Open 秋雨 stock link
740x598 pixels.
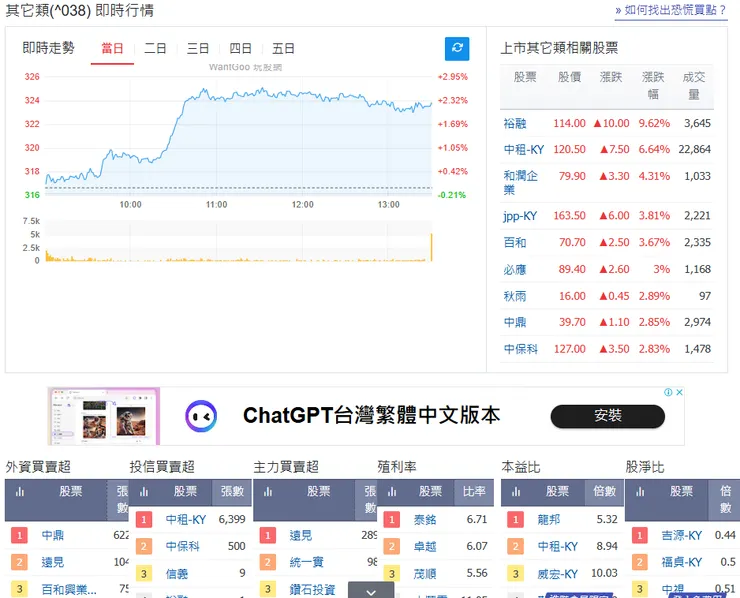pos(515,296)
